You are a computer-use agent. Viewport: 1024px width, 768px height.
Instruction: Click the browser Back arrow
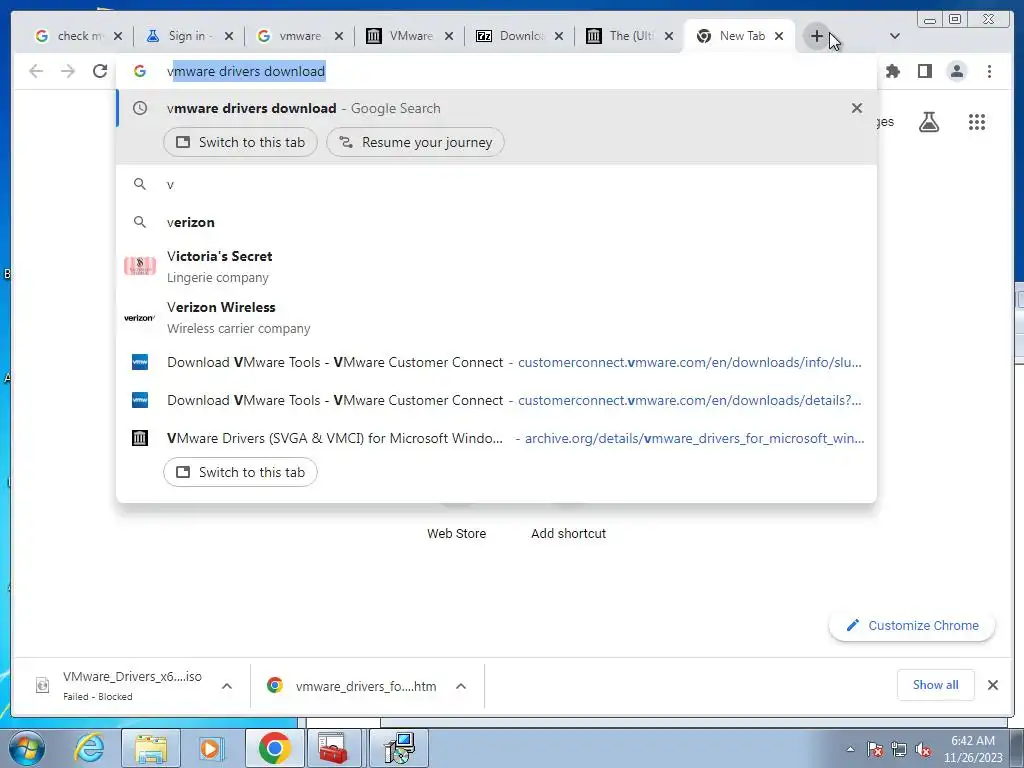pos(36,71)
